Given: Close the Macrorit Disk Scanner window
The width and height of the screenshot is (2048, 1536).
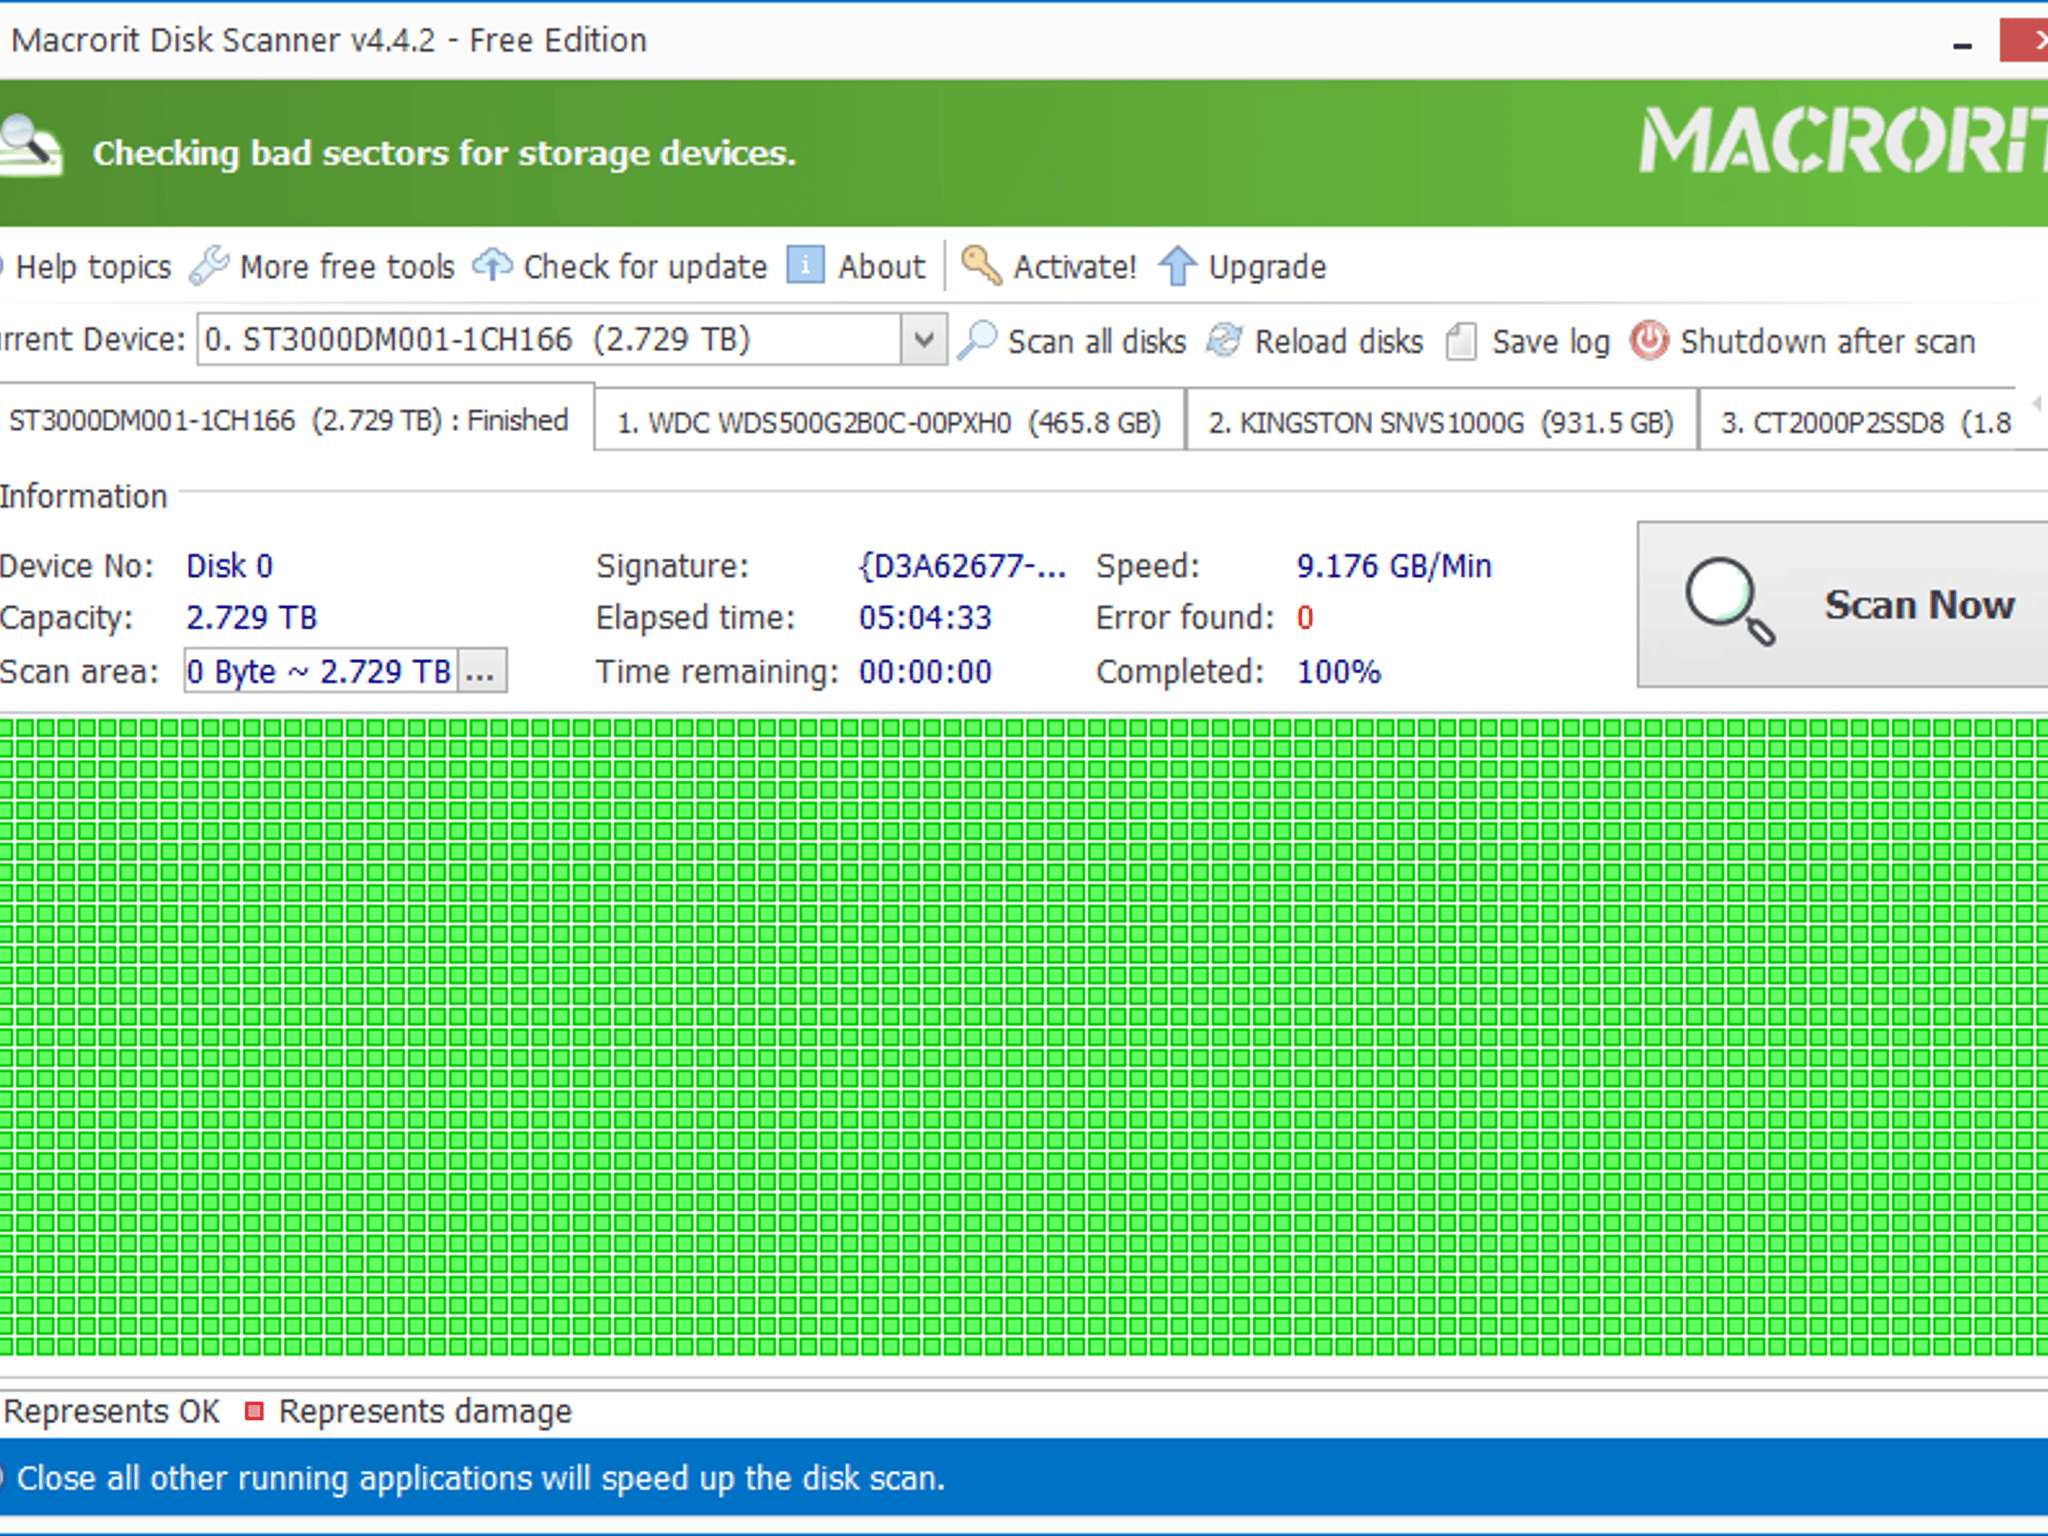Looking at the screenshot, I should point(2024,40).
